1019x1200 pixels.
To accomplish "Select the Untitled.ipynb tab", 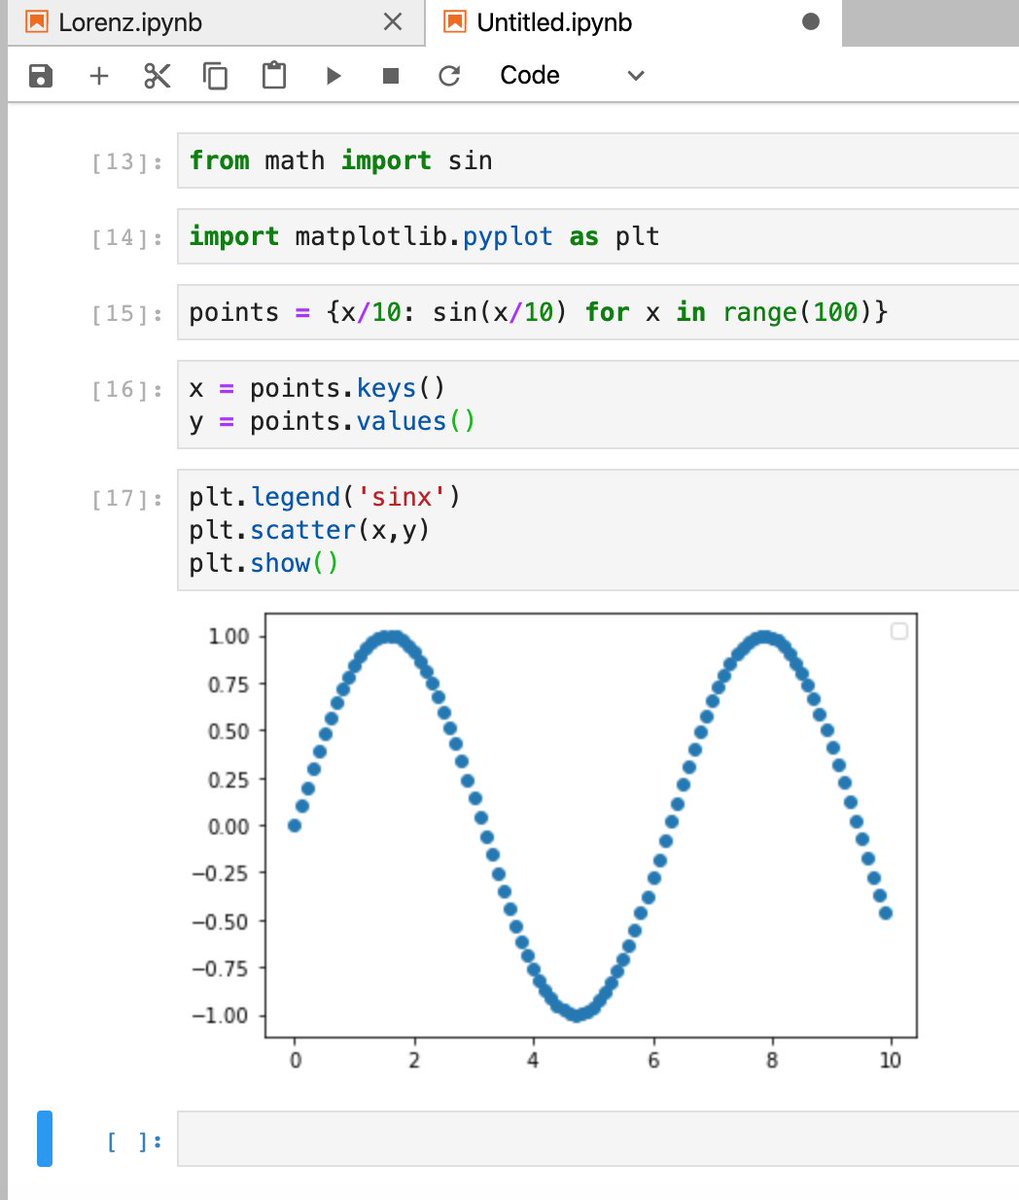I will (x=633, y=22).
